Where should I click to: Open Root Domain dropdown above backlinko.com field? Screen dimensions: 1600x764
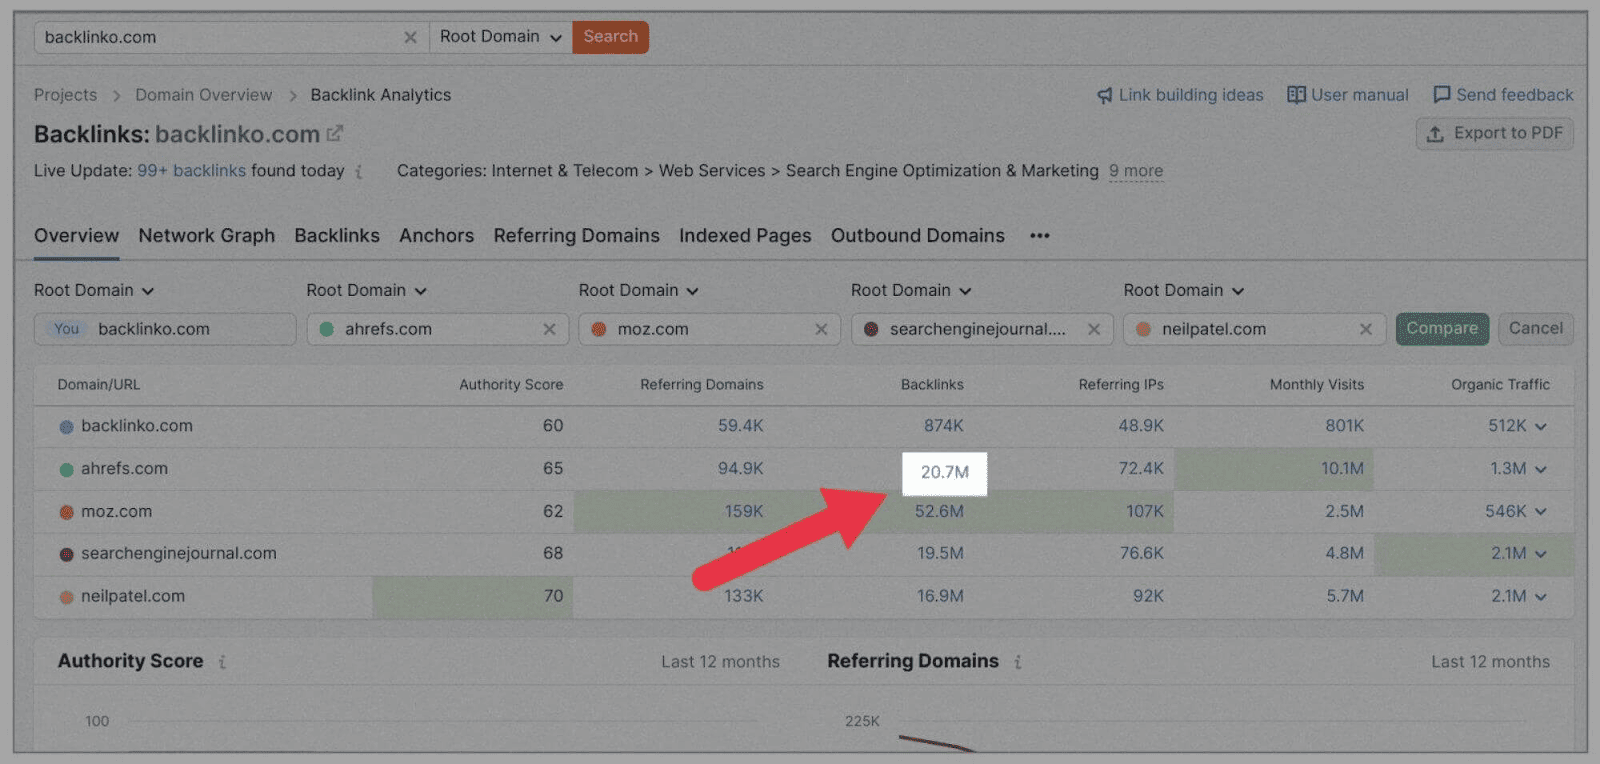coord(94,291)
